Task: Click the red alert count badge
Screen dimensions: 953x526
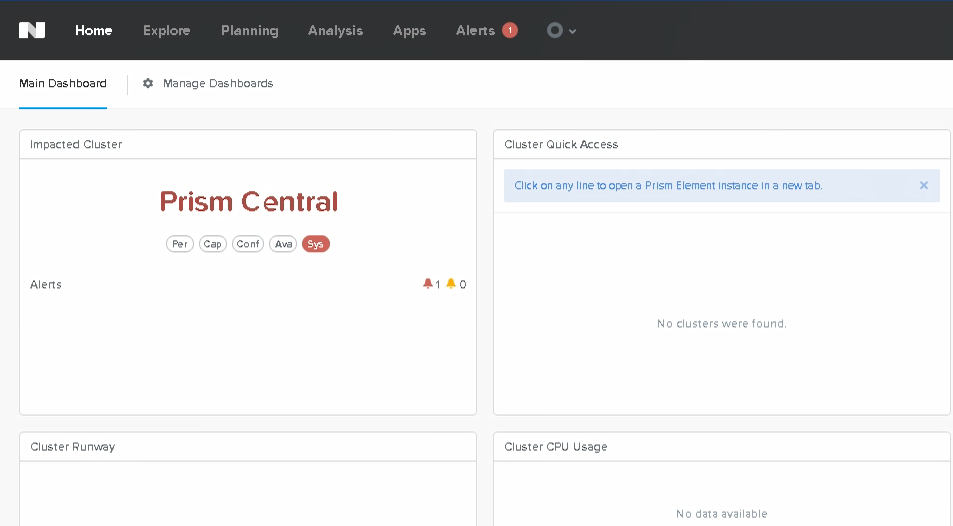Action: tap(510, 30)
